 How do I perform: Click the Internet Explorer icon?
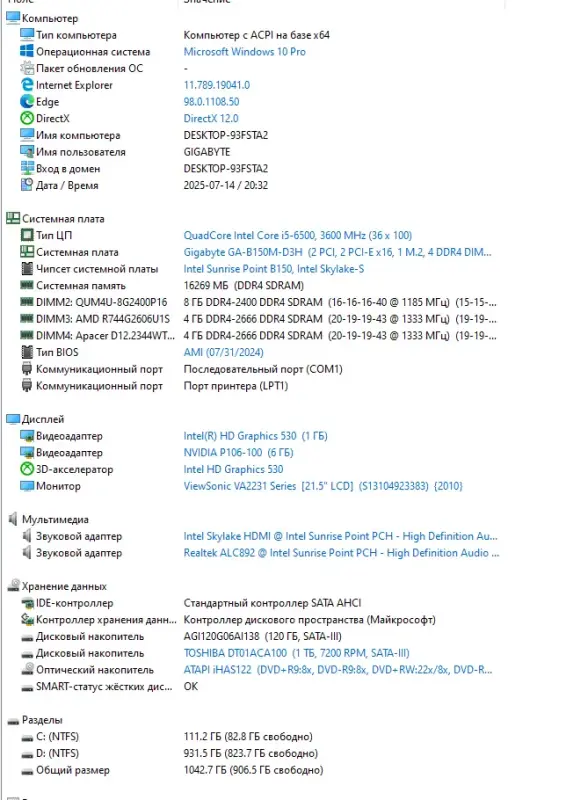click(27, 85)
